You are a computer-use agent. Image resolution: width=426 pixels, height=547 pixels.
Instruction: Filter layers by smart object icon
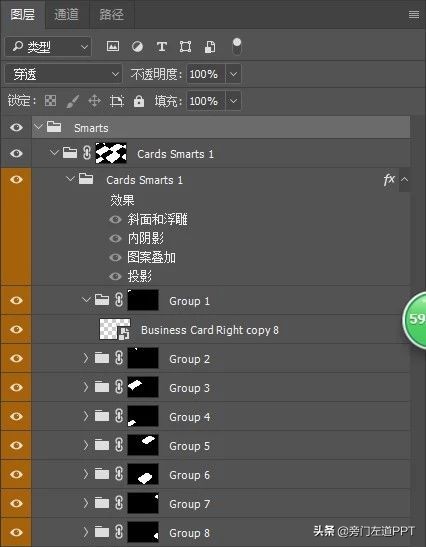[210, 47]
